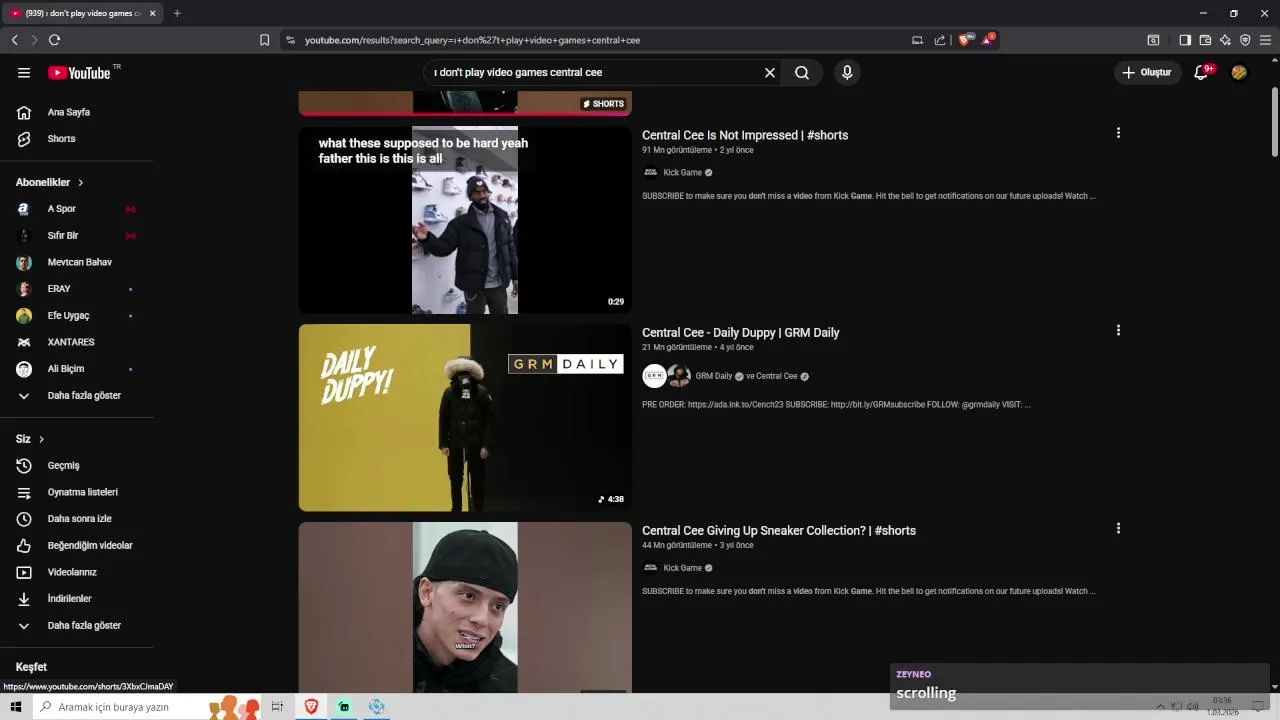Click the Daily Duppy video thumbnail
This screenshot has height=720, width=1280.
tap(465, 418)
